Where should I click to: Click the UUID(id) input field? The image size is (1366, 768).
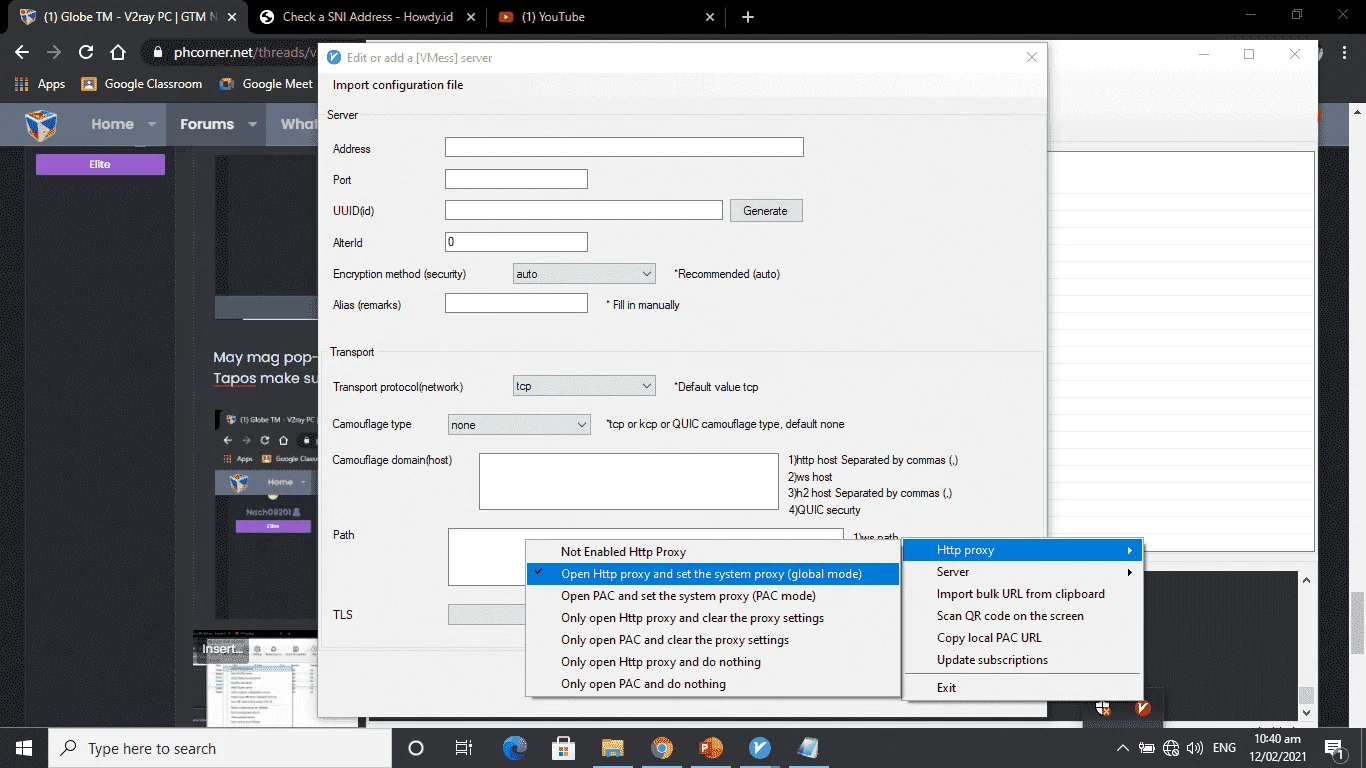584,210
